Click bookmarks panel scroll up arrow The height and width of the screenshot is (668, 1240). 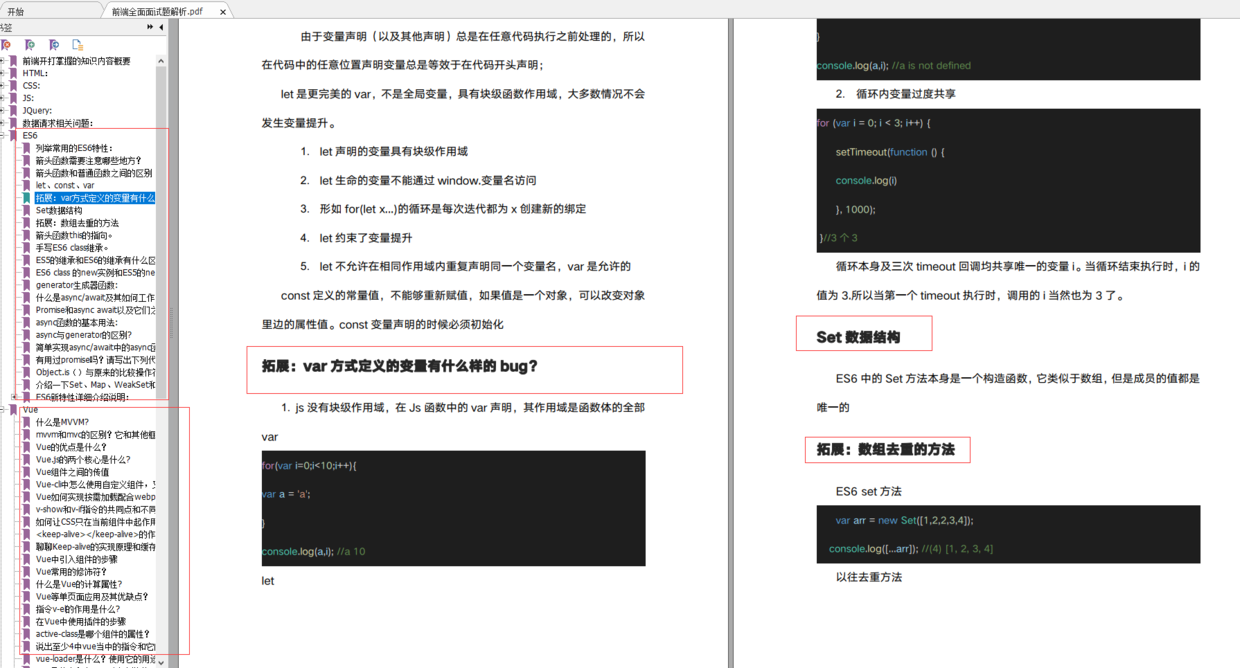tap(162, 60)
